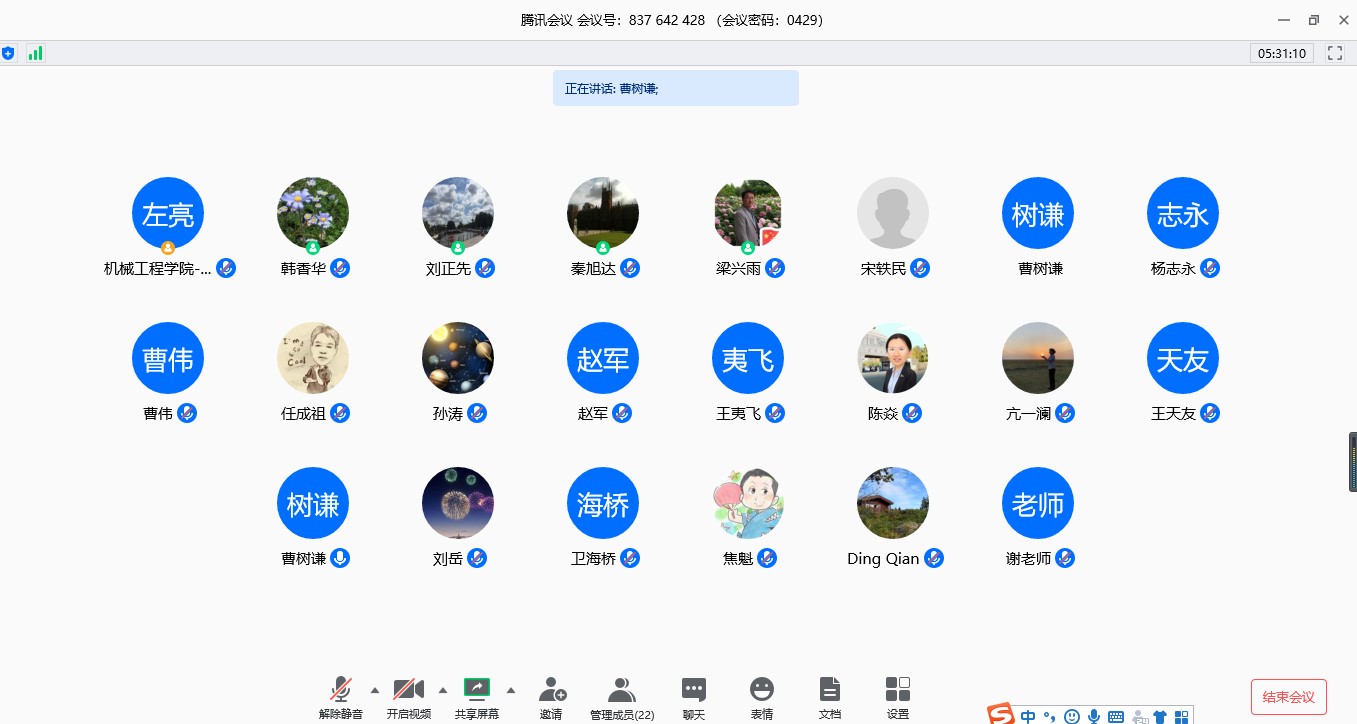Viewport: 1357px width, 724px height.
Task: Click the 05:31:10 meeting timer
Action: (1281, 53)
